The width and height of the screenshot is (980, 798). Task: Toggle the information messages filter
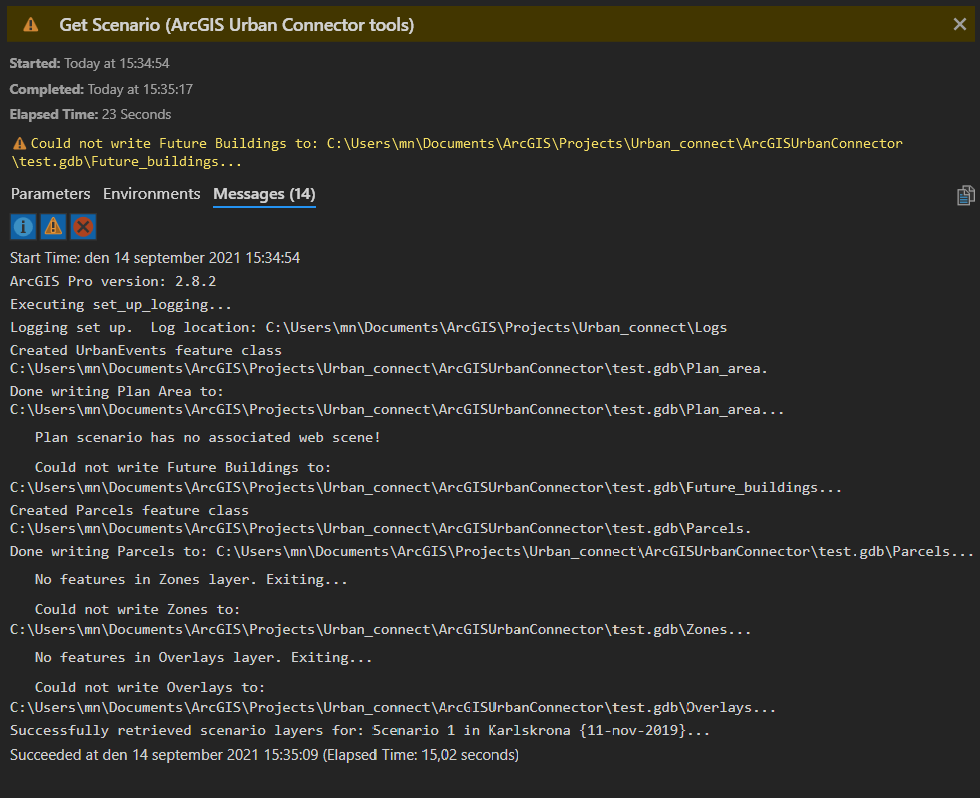[x=23, y=227]
